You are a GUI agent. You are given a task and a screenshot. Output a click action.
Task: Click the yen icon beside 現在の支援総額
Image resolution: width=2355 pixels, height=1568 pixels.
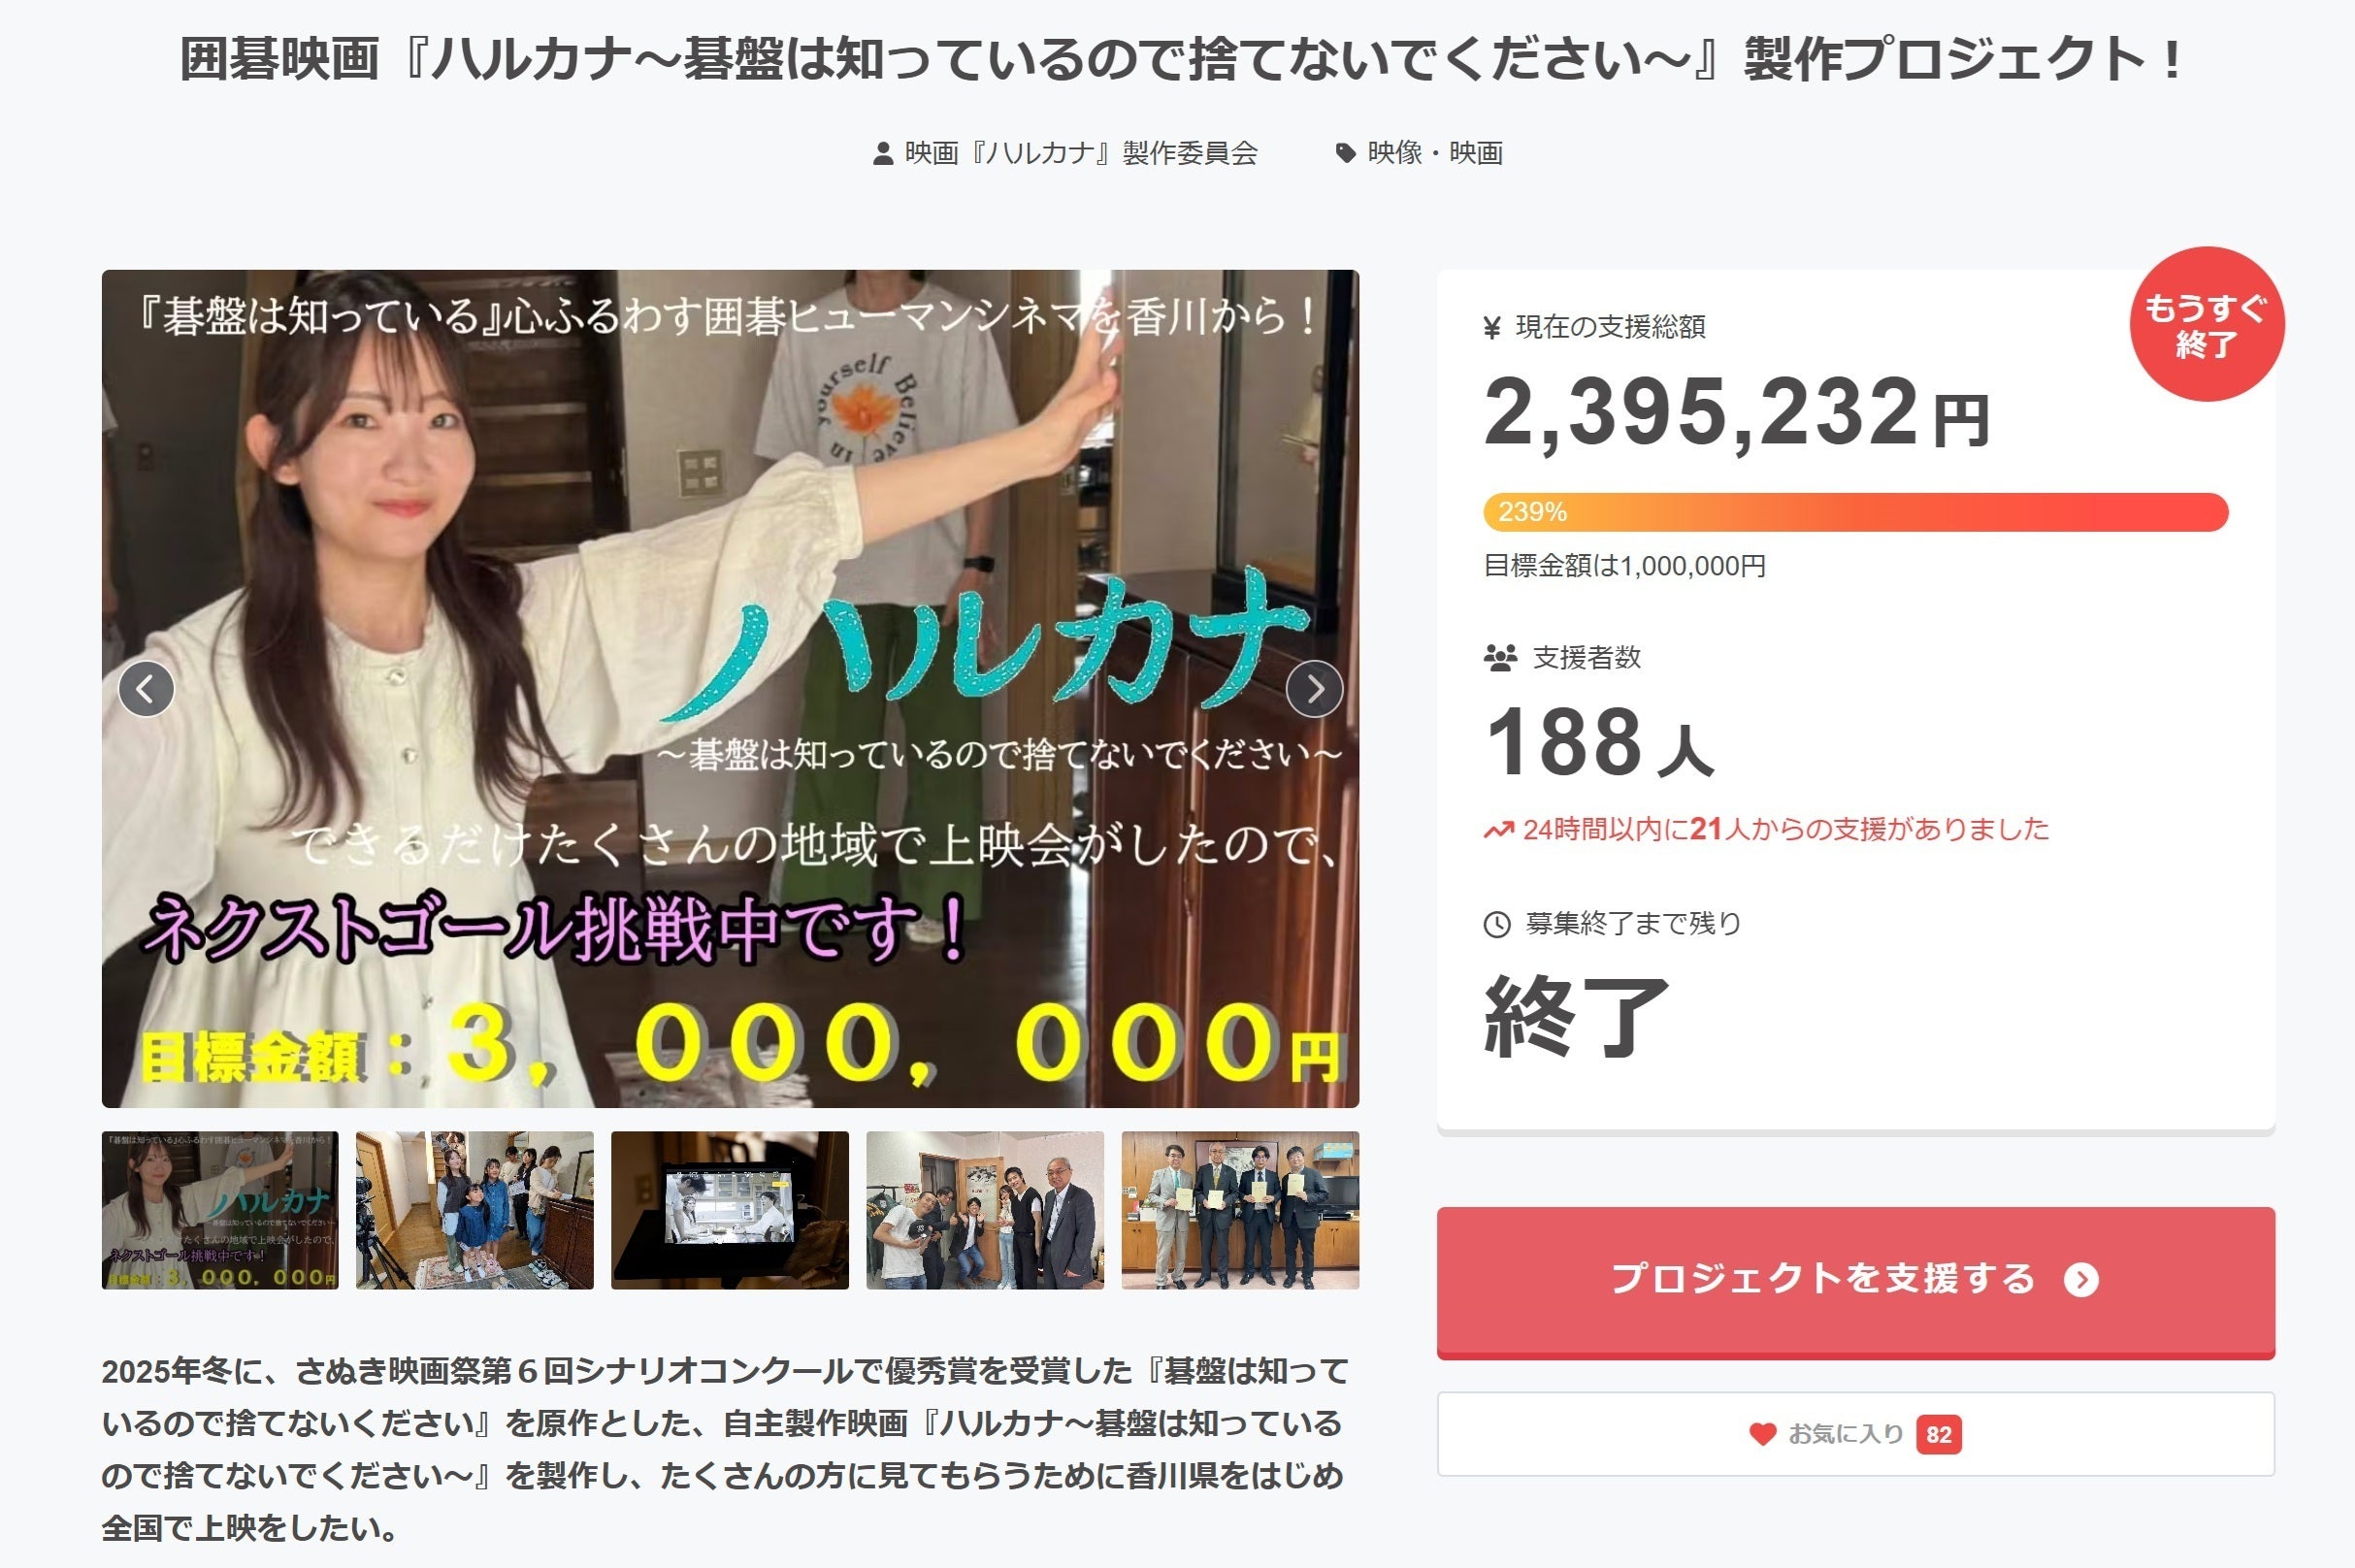click(x=1492, y=327)
